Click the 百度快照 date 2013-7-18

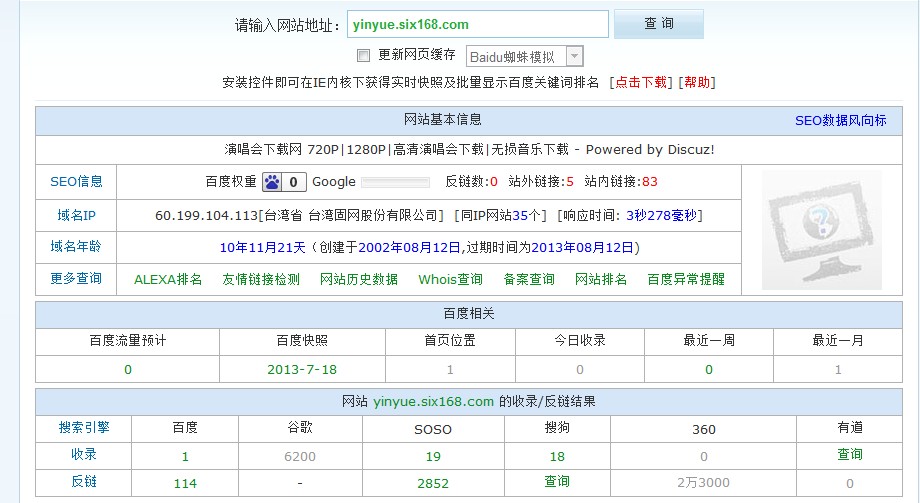point(302,370)
